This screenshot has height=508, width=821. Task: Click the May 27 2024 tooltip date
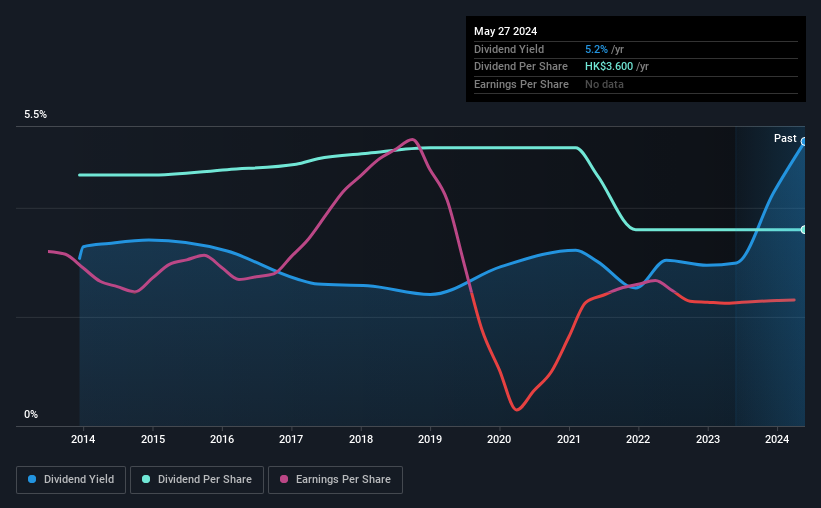pos(504,31)
